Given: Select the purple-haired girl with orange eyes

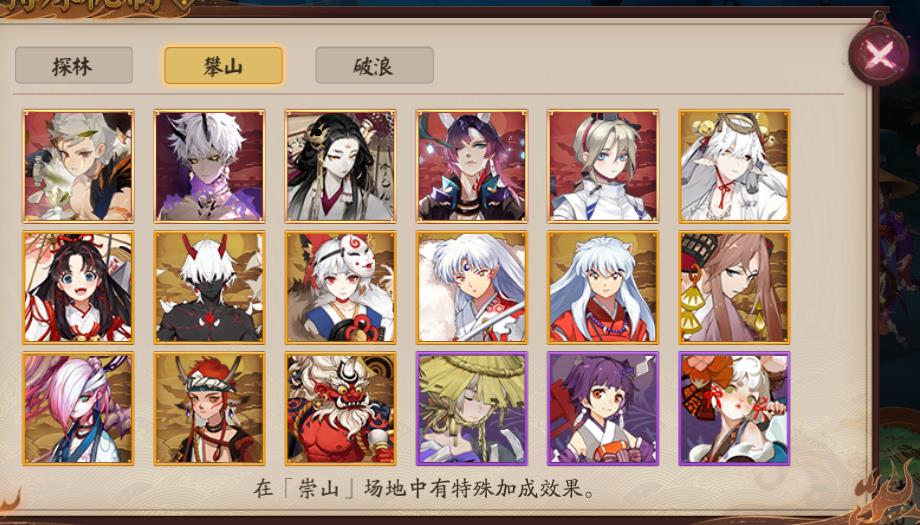Looking at the screenshot, I should tap(603, 408).
